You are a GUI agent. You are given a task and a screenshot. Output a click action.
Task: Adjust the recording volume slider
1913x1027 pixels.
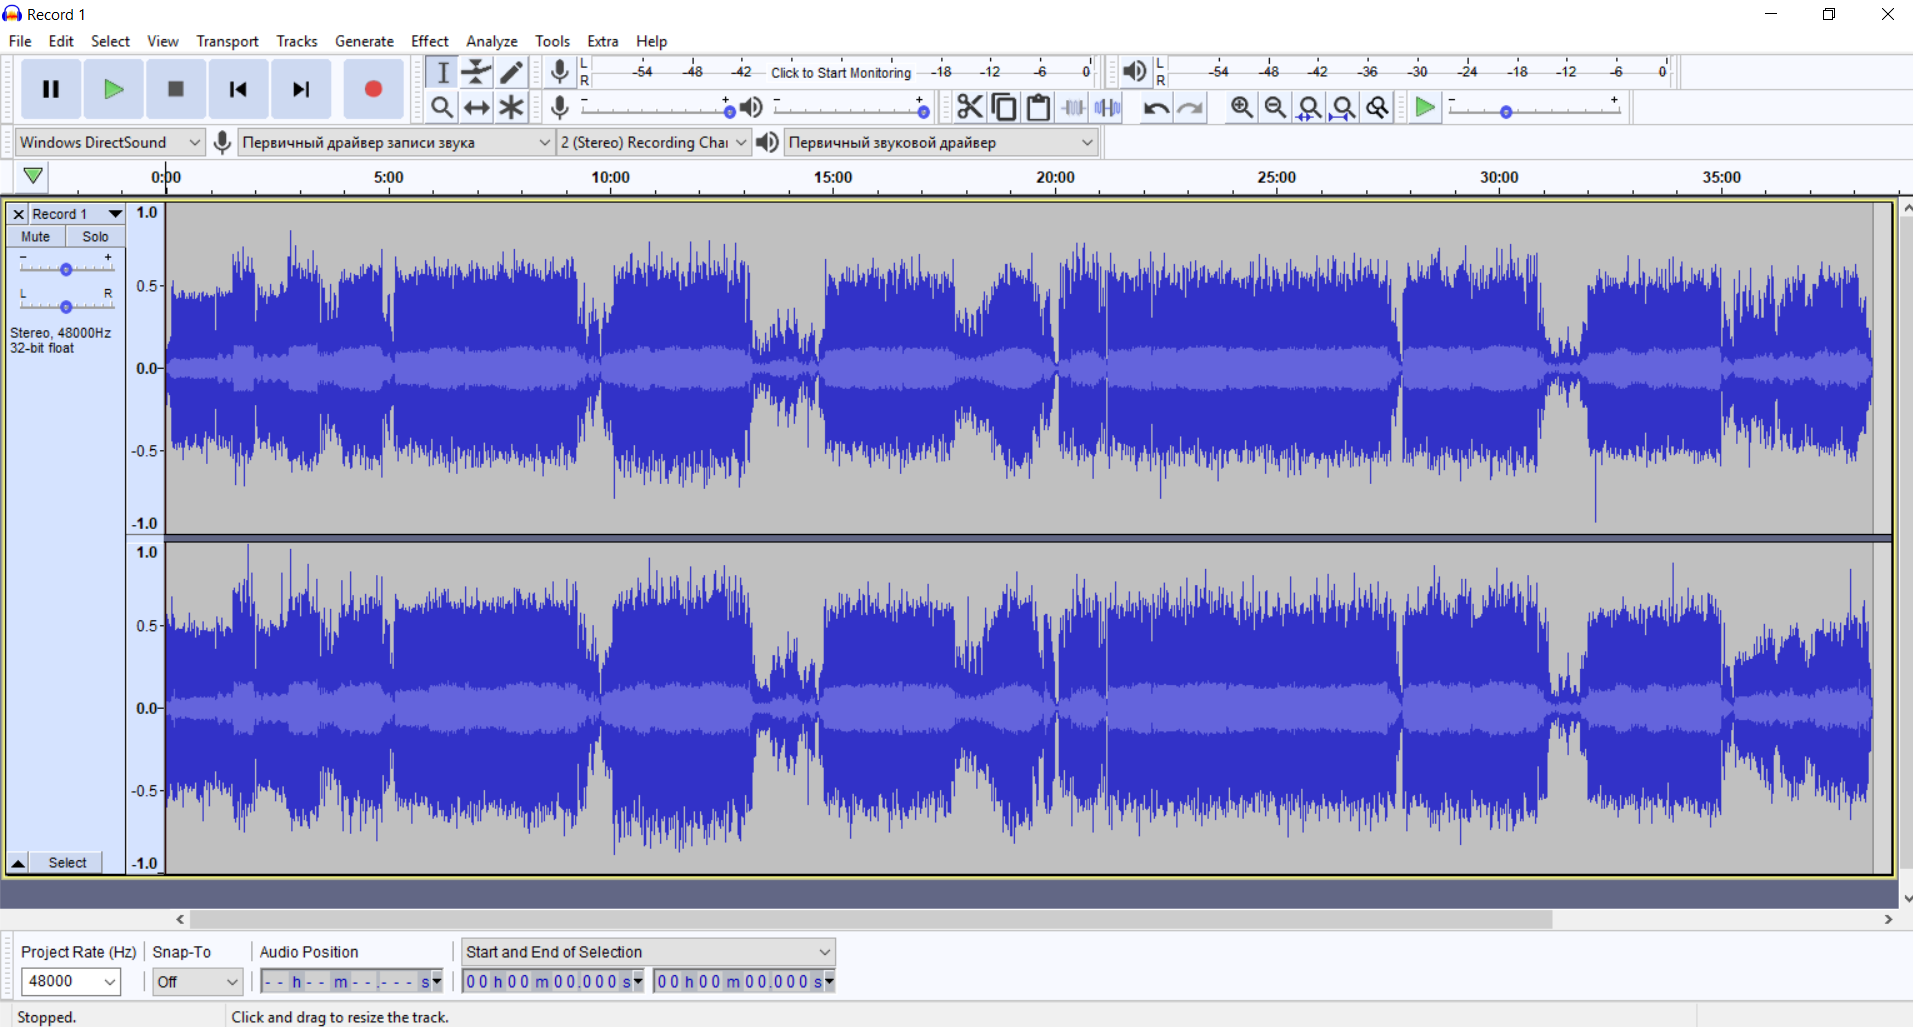(x=658, y=108)
